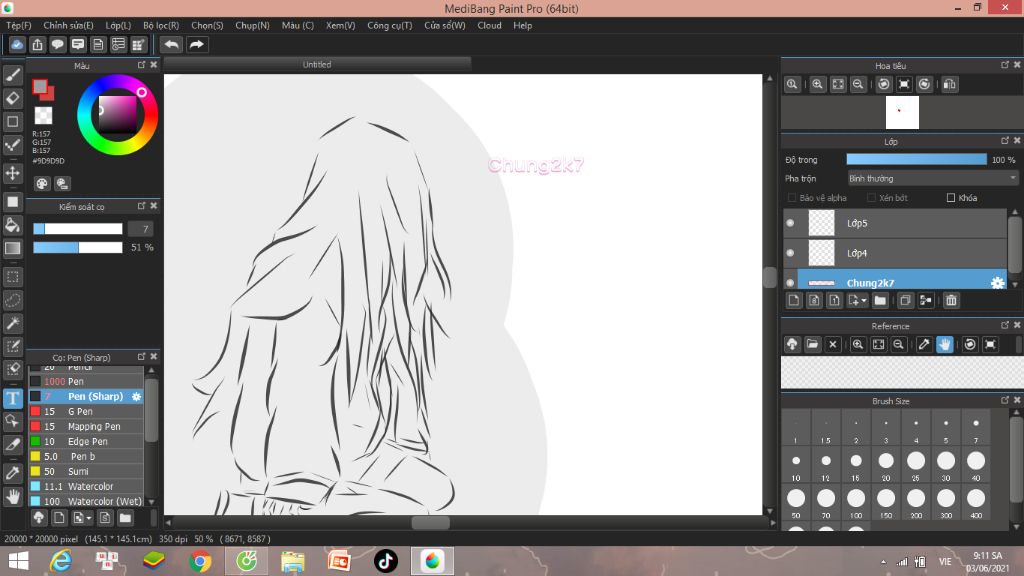Image resolution: width=1024 pixels, height=576 pixels.
Task: Click the Redo arrow
Action: (196, 44)
